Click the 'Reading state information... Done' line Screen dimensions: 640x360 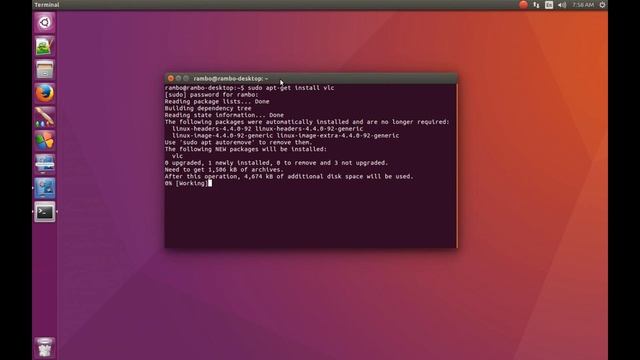224,115
